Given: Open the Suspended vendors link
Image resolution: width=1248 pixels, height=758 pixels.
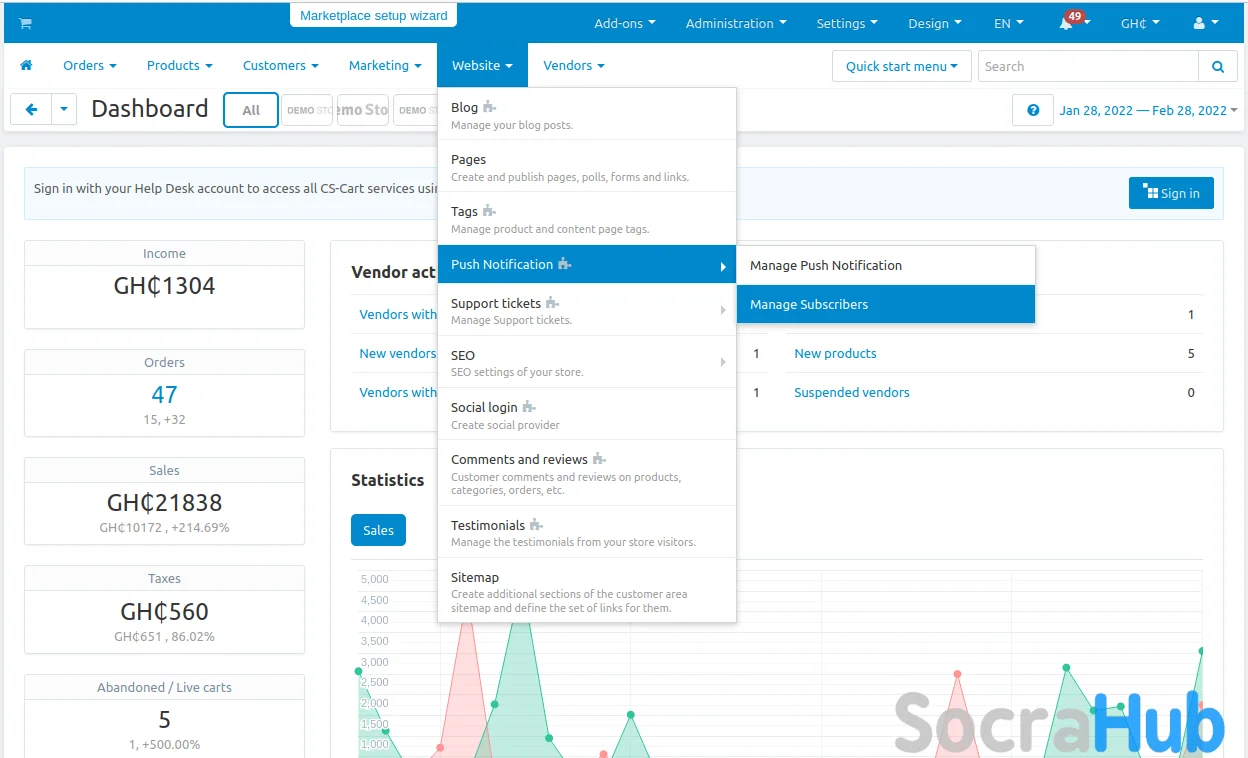Looking at the screenshot, I should [851, 392].
